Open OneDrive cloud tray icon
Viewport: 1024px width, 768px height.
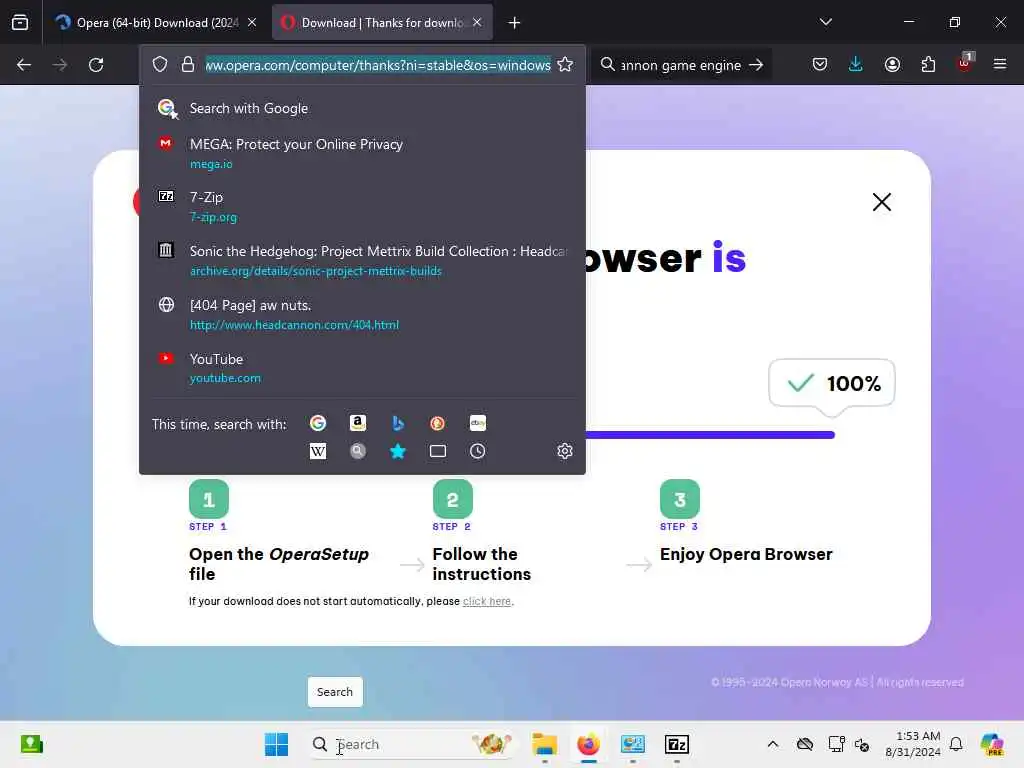[805, 744]
